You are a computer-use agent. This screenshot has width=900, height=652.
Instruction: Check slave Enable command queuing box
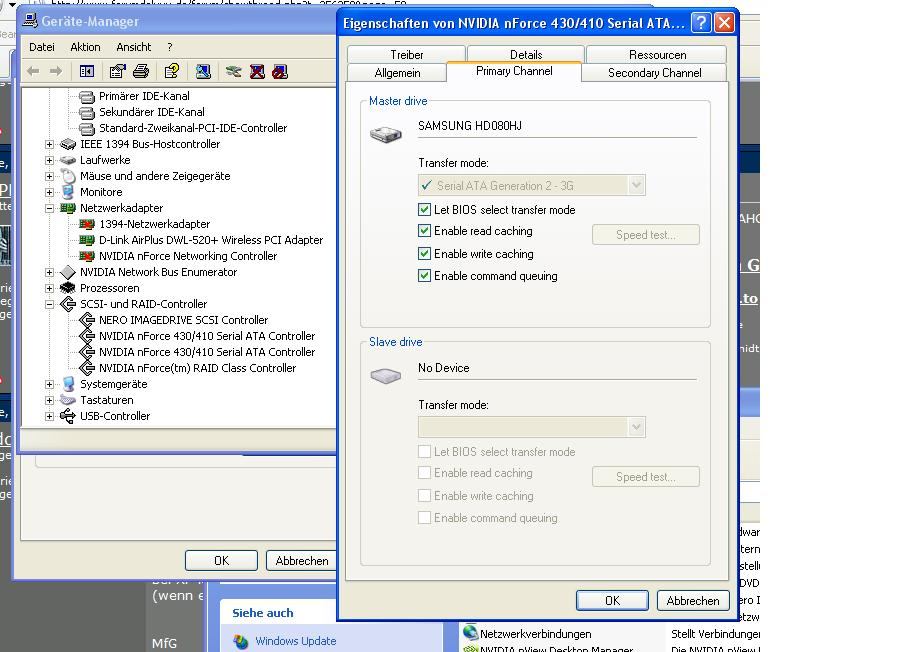click(x=424, y=518)
